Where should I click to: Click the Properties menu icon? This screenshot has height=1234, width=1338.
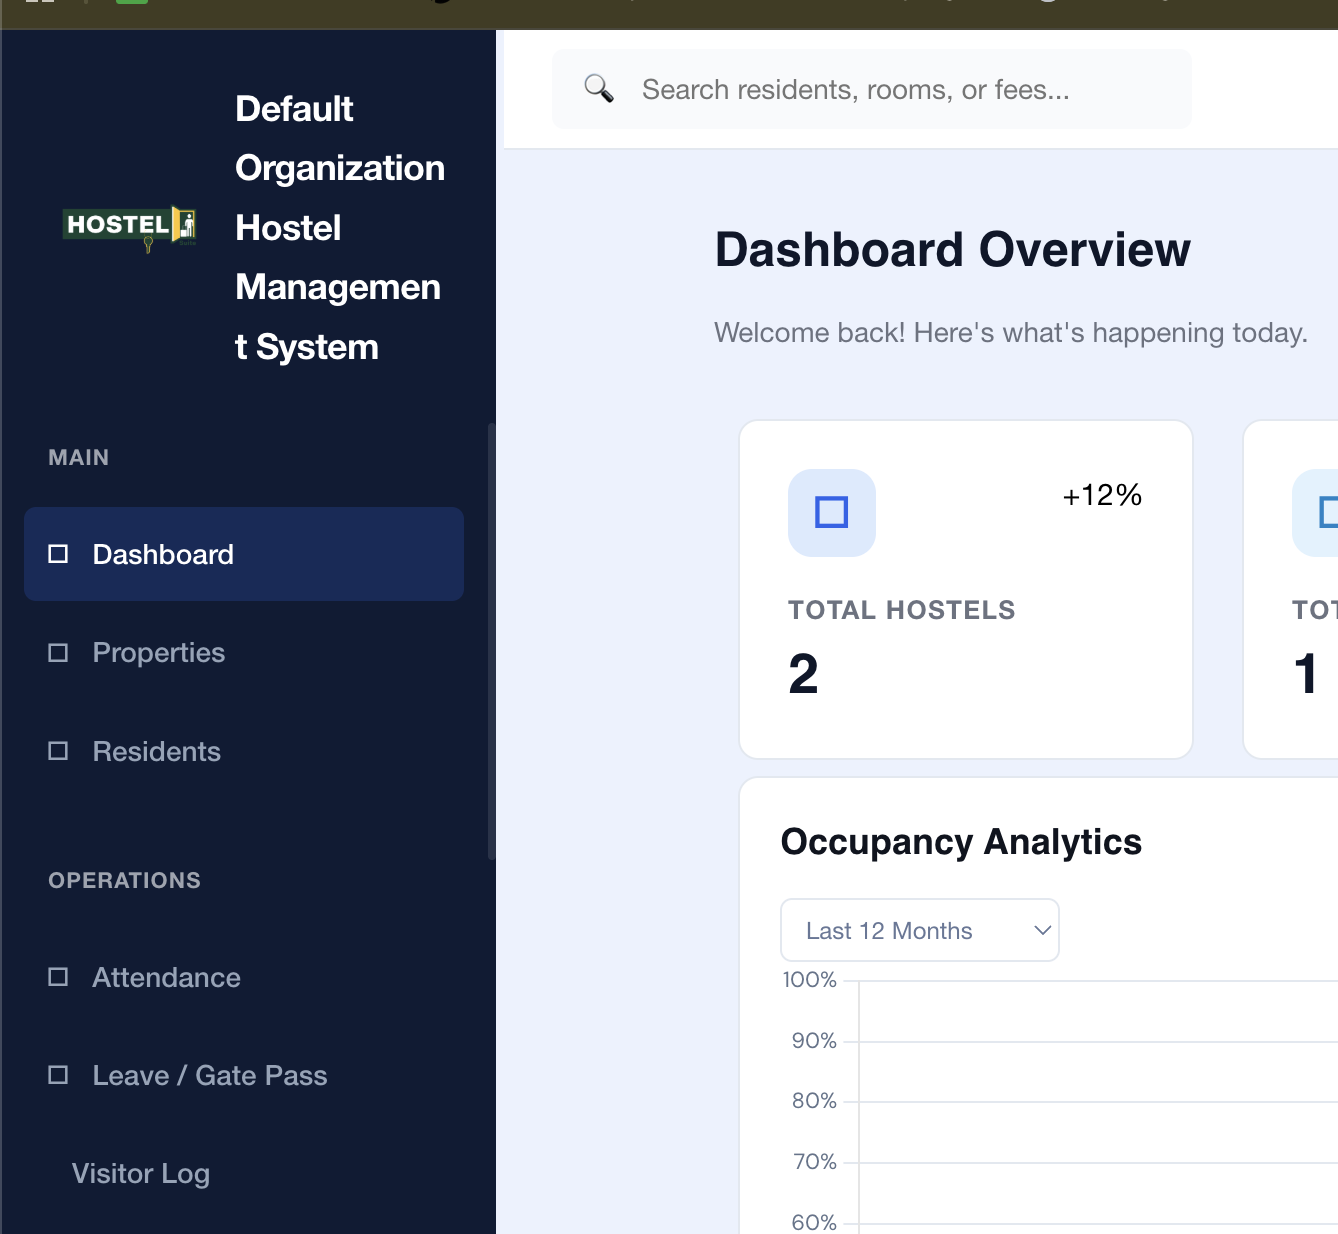[58, 653]
